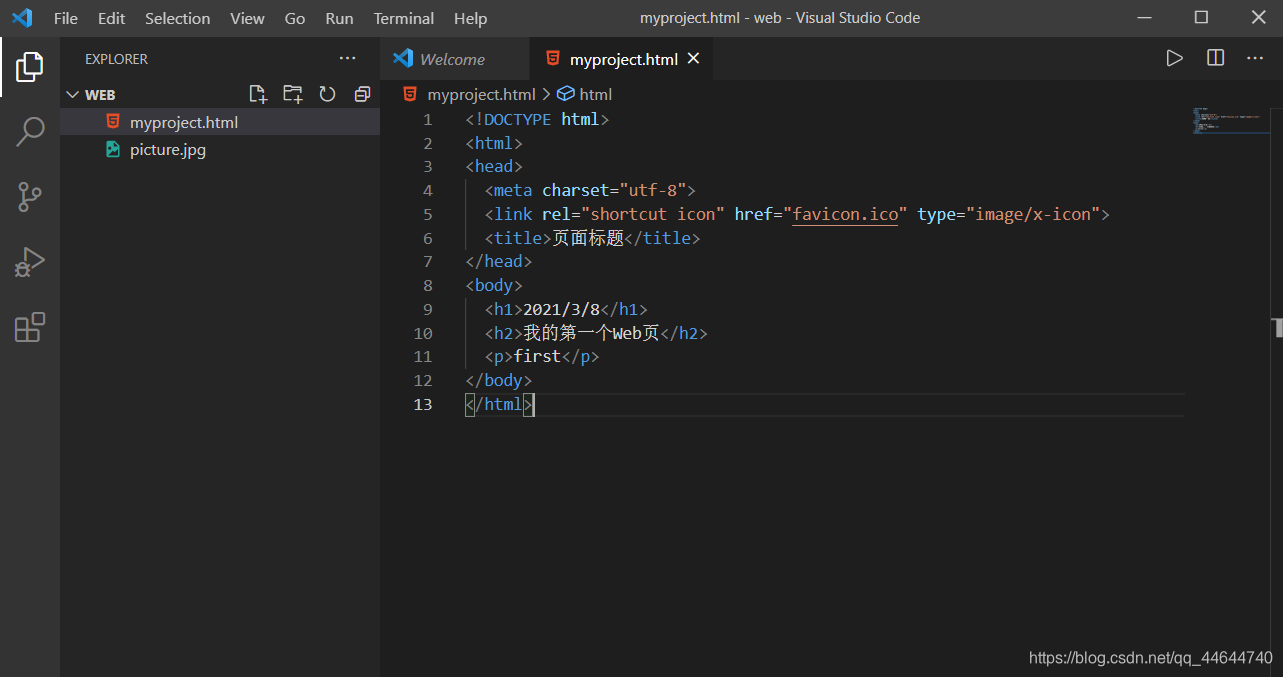Open the View menu

click(x=247, y=18)
